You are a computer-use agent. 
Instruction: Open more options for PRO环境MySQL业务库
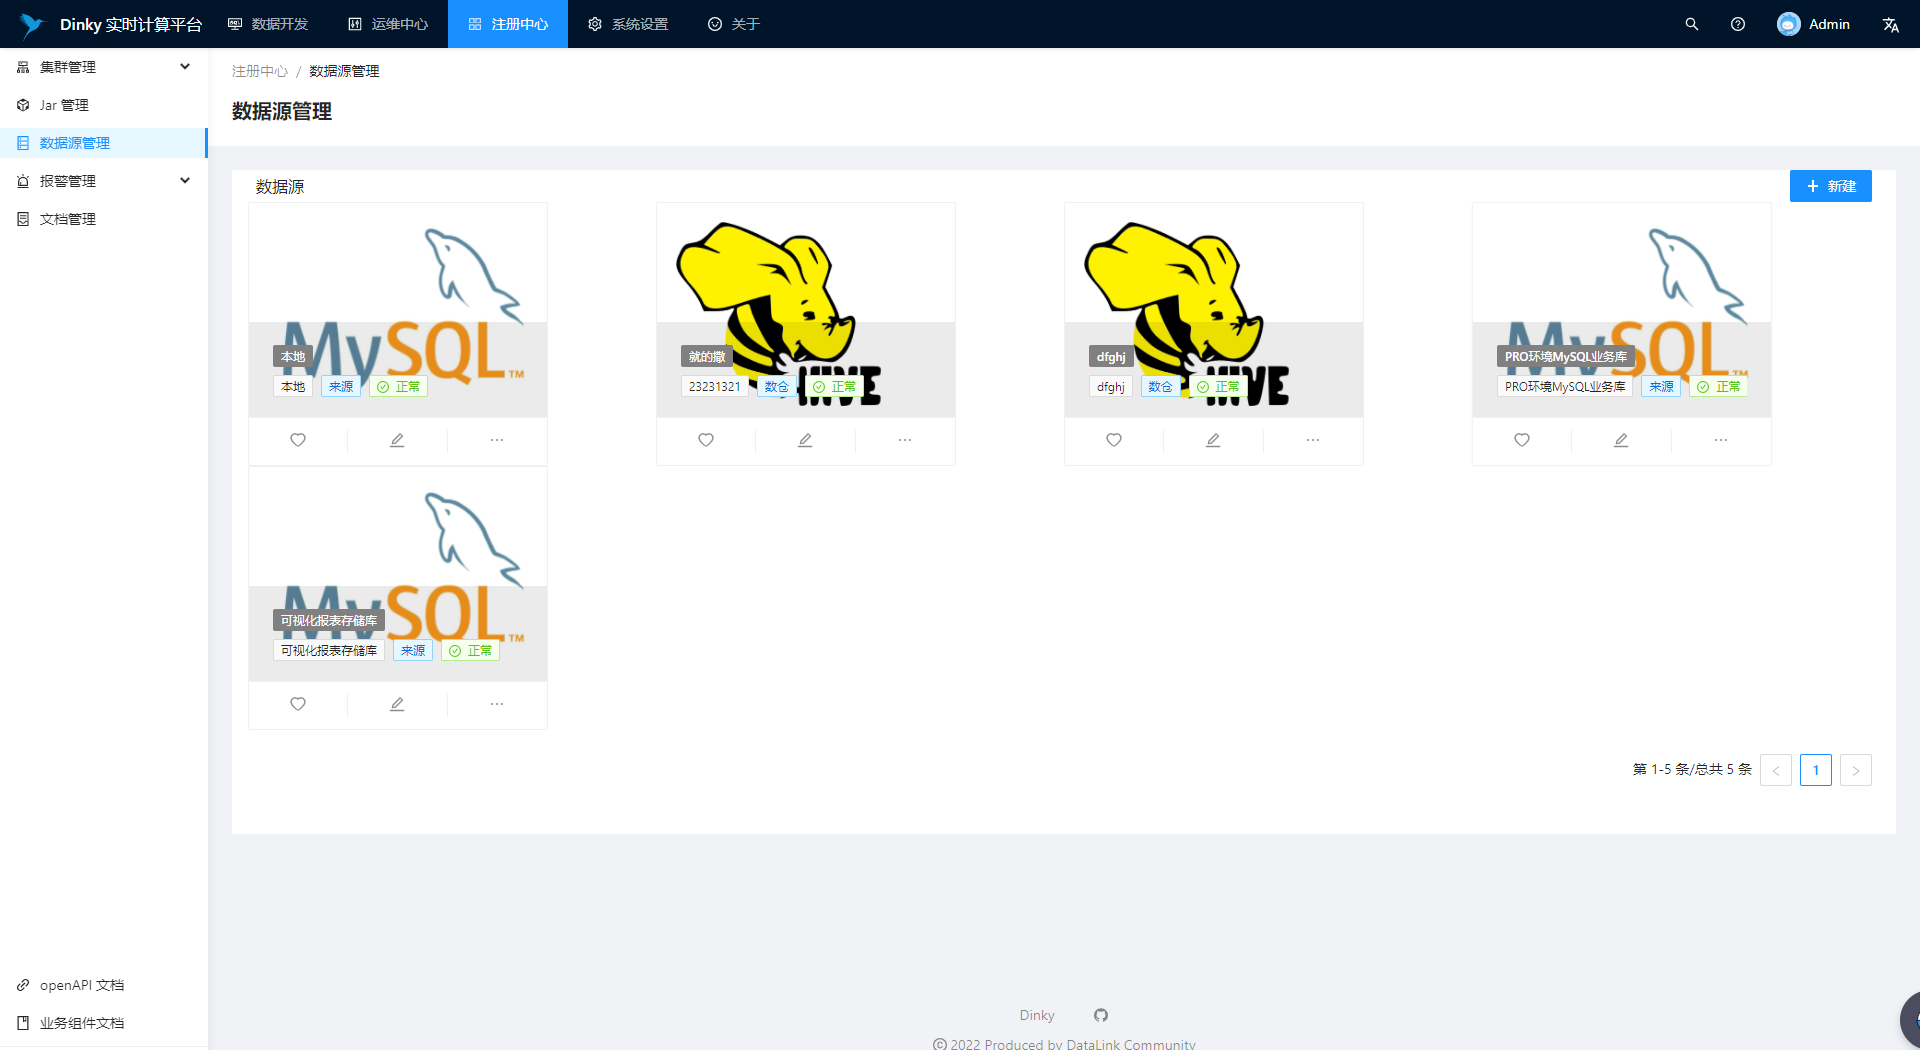coord(1721,440)
